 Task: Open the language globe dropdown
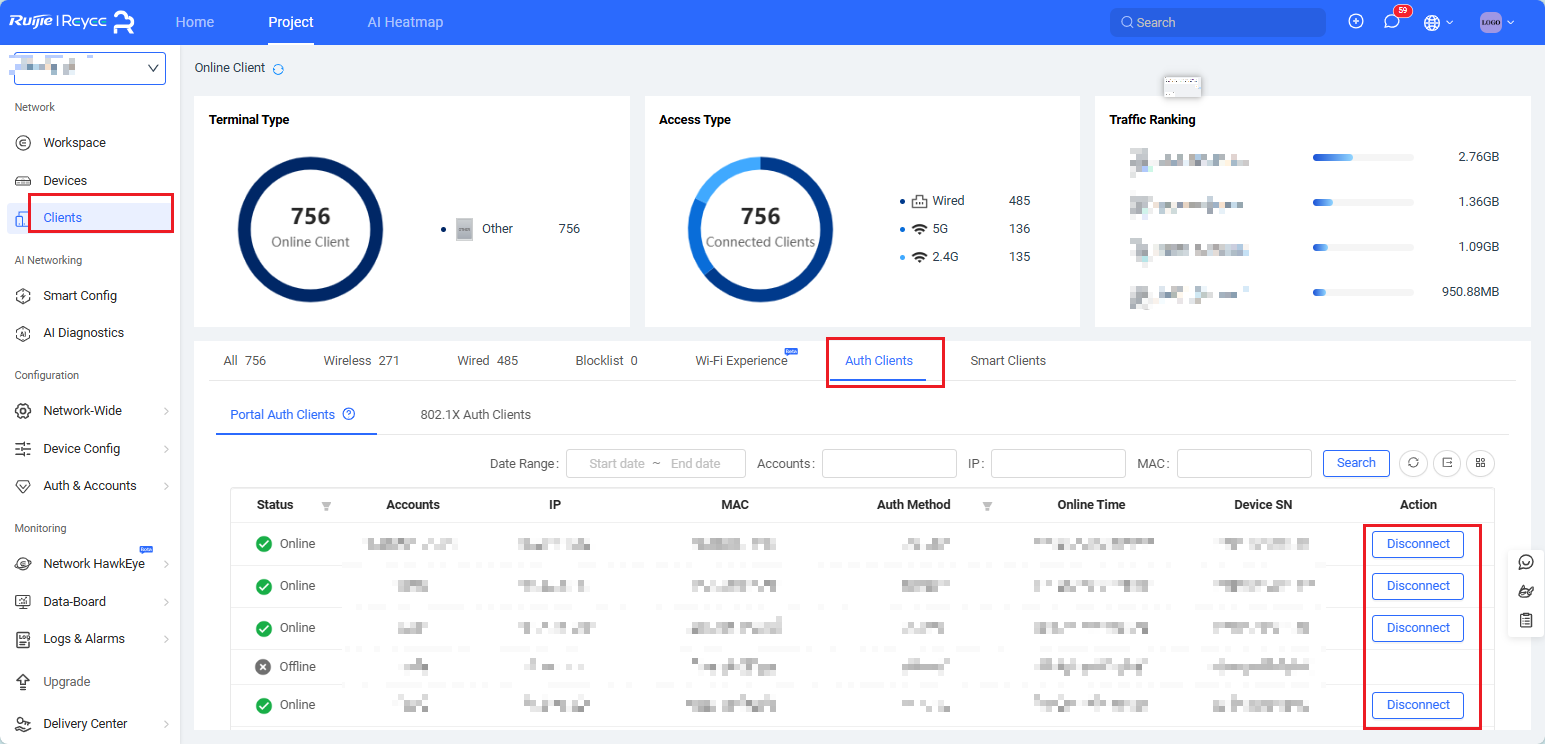[x=1438, y=22]
